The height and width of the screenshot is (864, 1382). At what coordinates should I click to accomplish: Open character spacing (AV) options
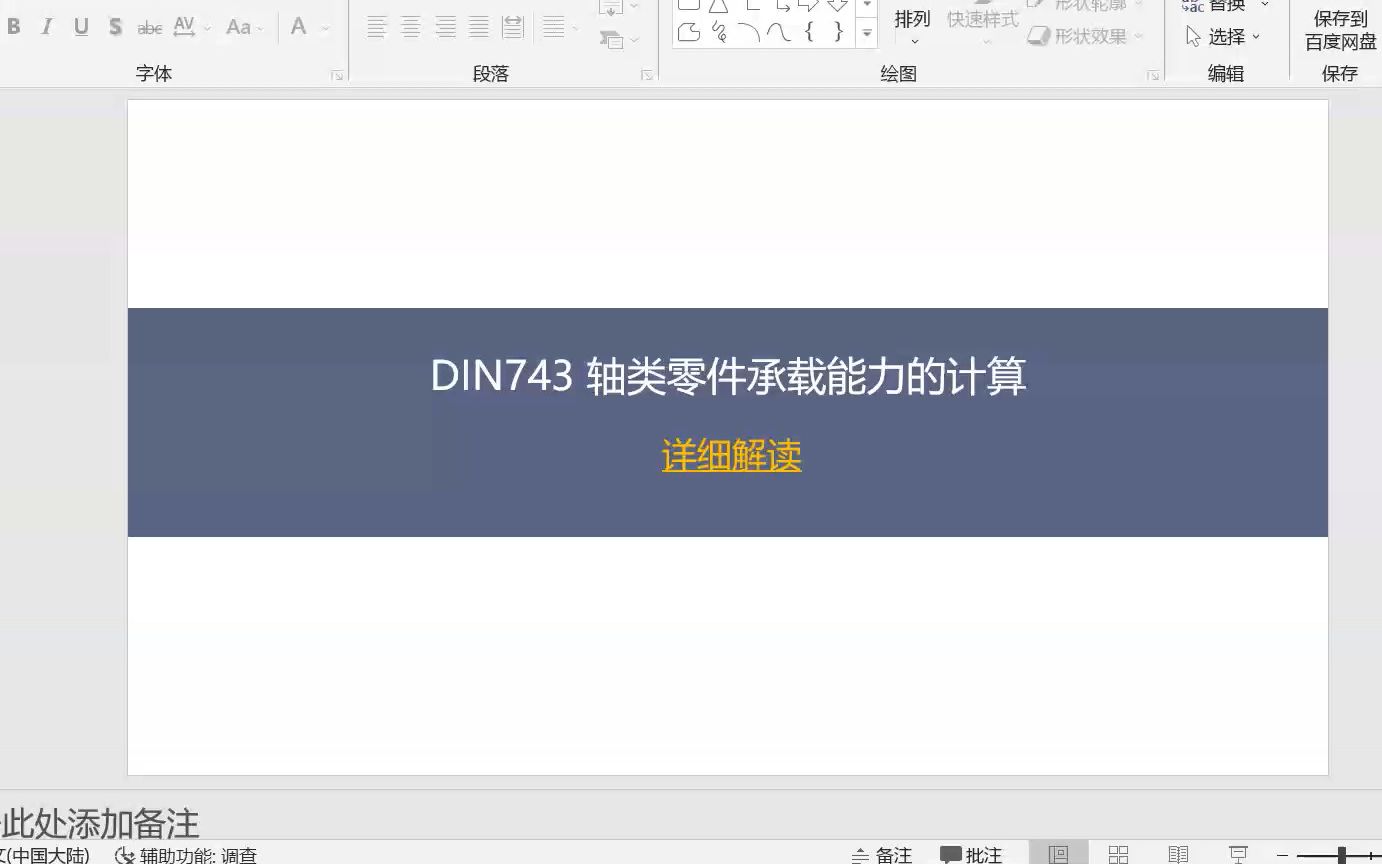click(190, 27)
